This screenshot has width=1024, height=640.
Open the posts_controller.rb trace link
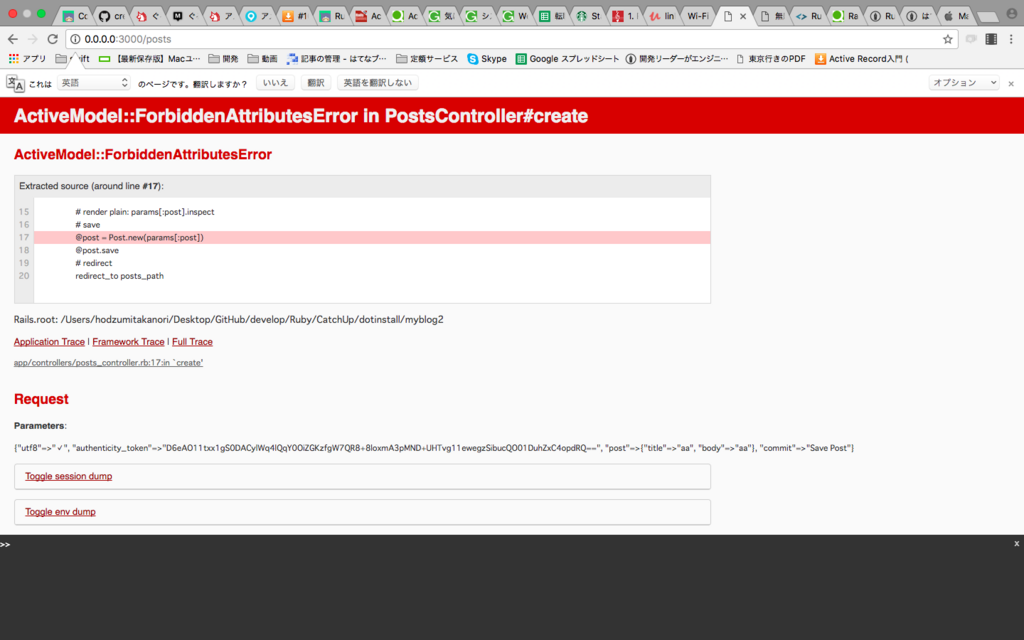coord(107,362)
